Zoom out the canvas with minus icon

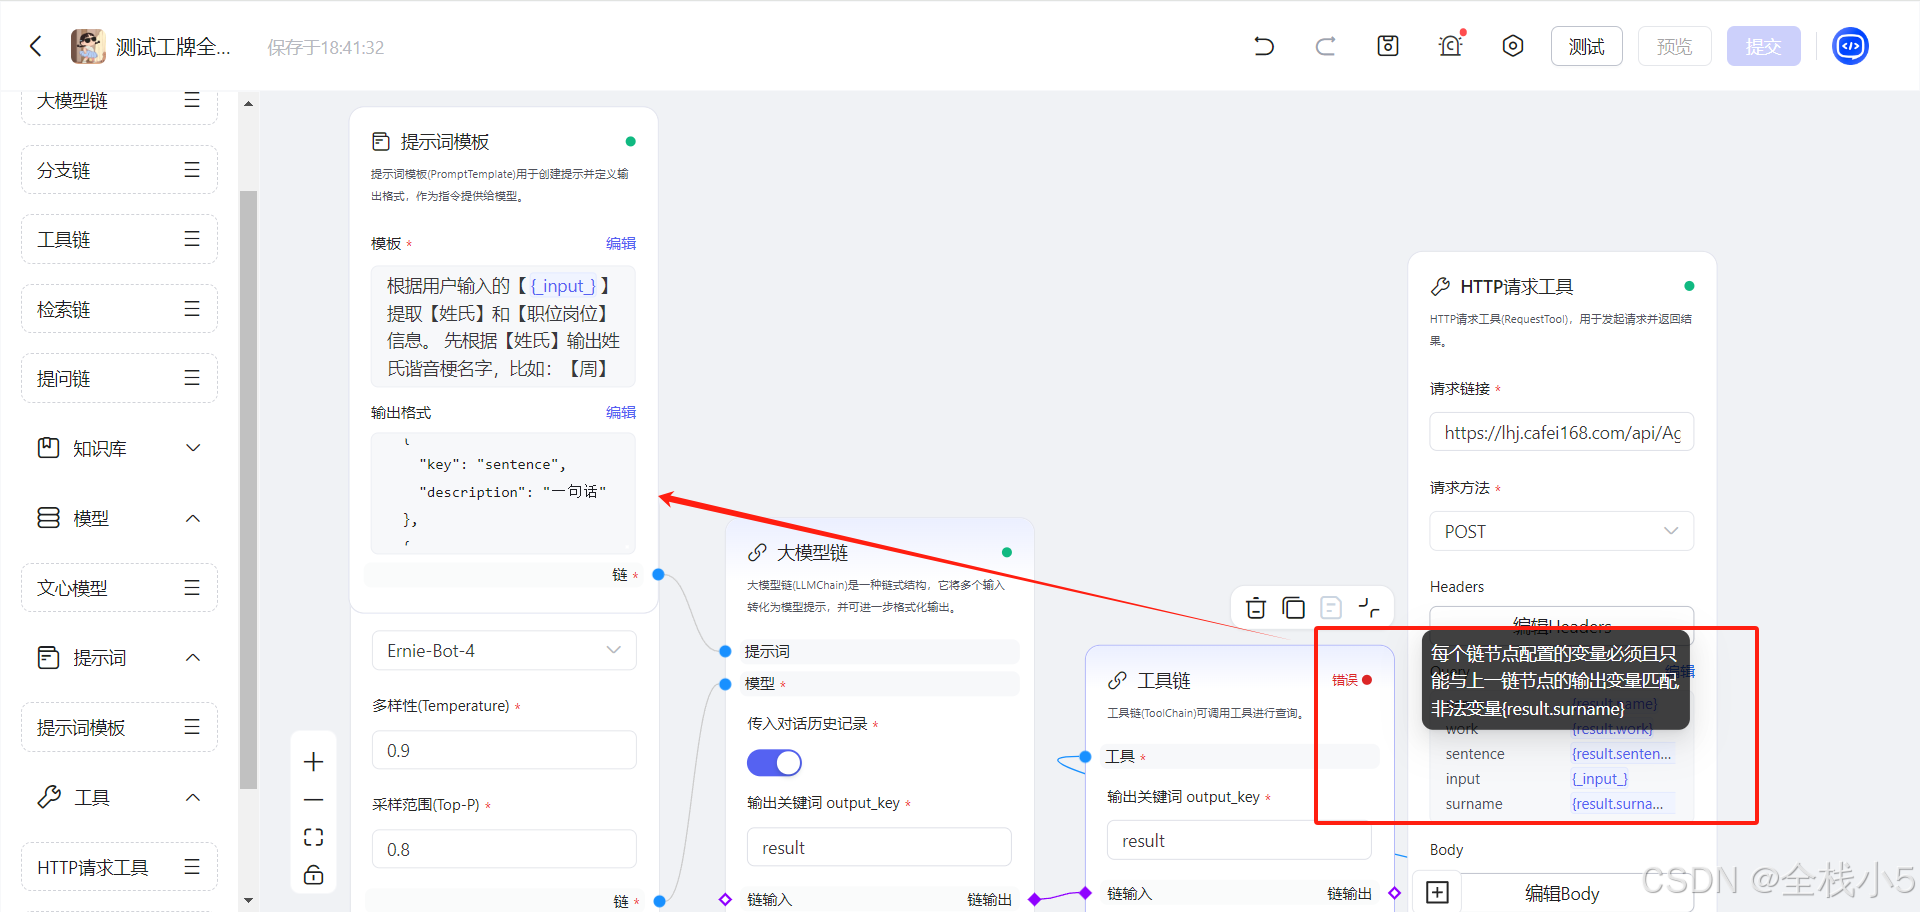tap(313, 800)
